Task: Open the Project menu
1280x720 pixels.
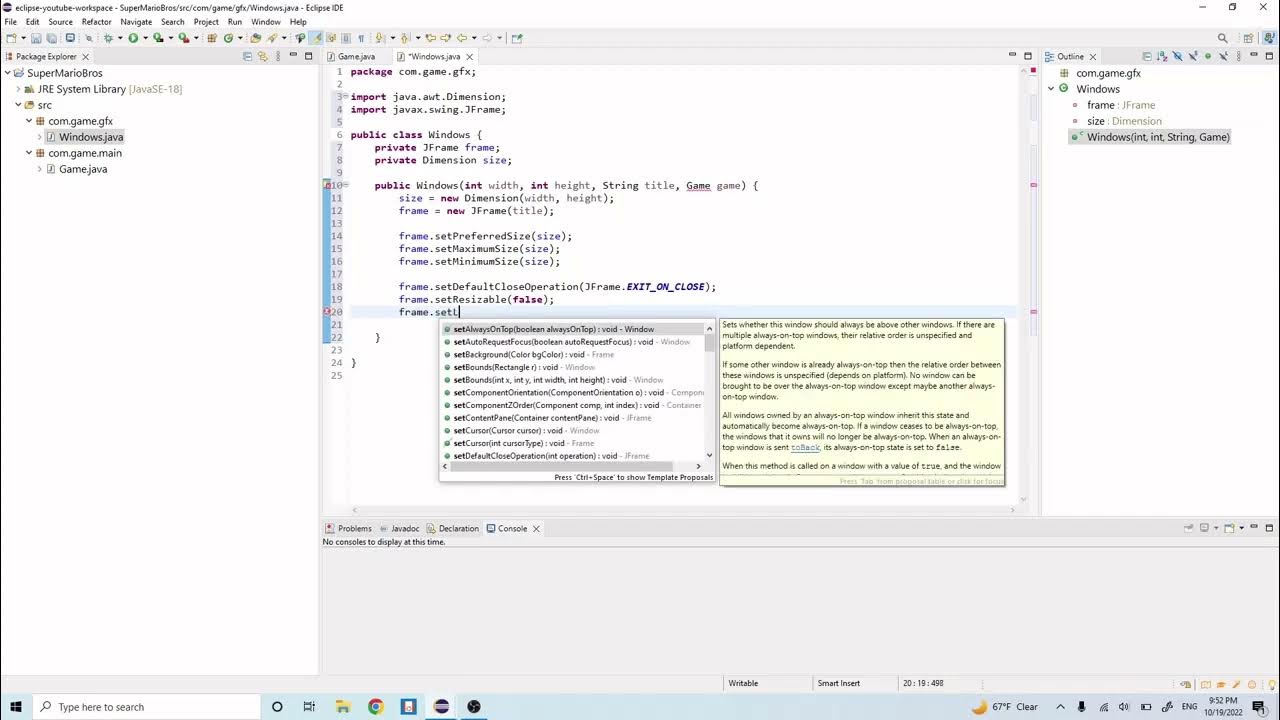Action: pyautogui.click(x=206, y=21)
